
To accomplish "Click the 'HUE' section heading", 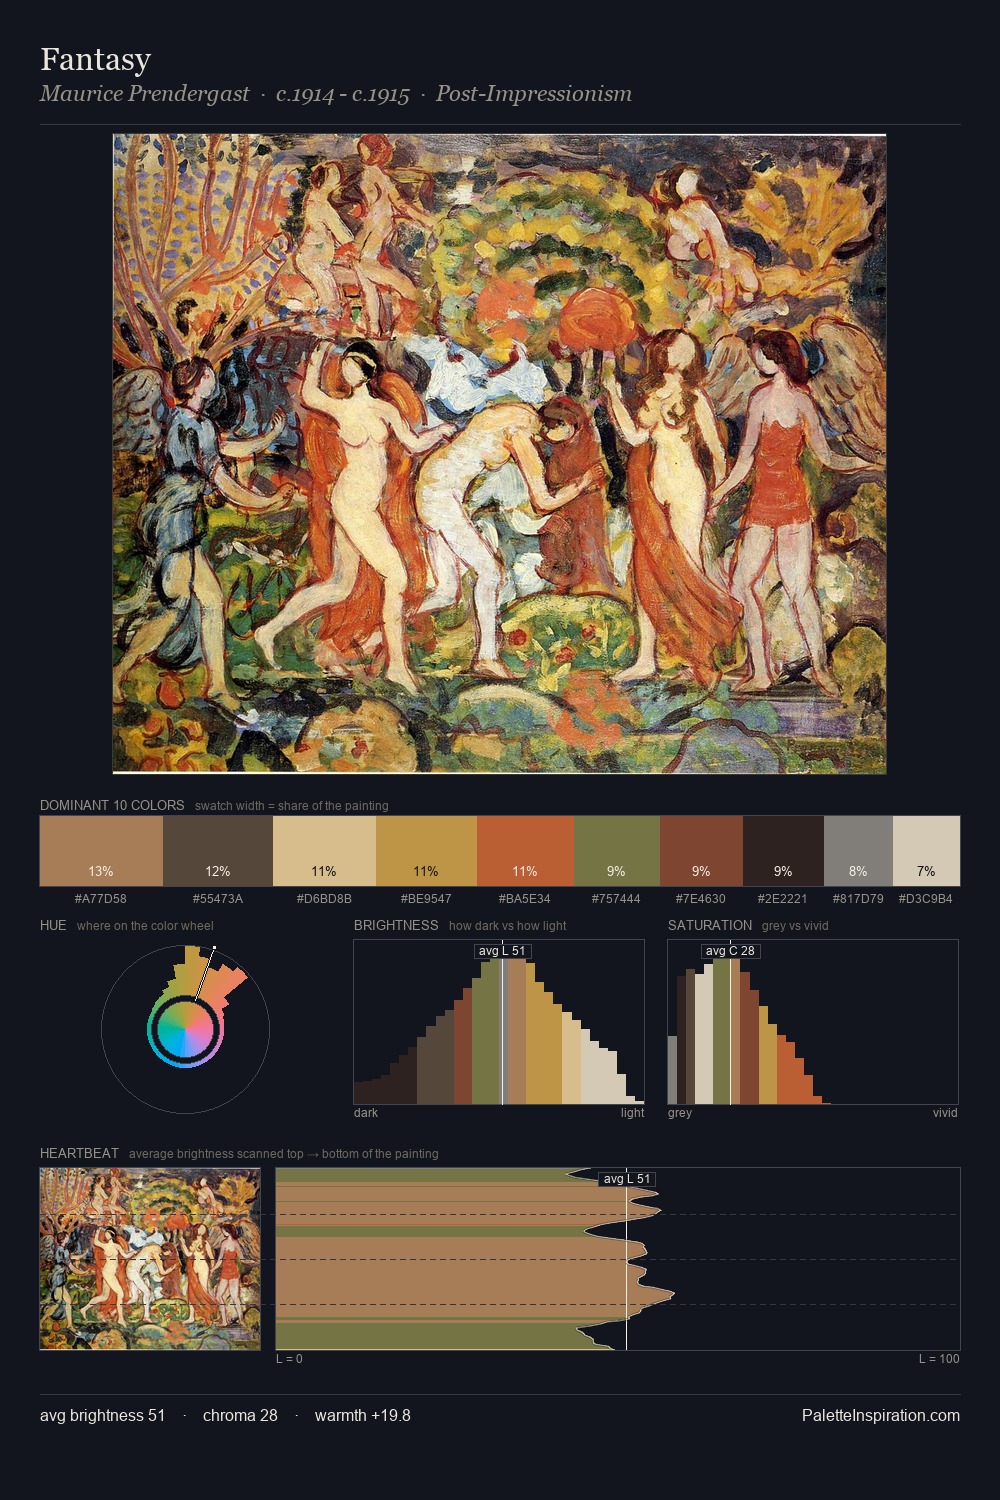I will coord(53,925).
